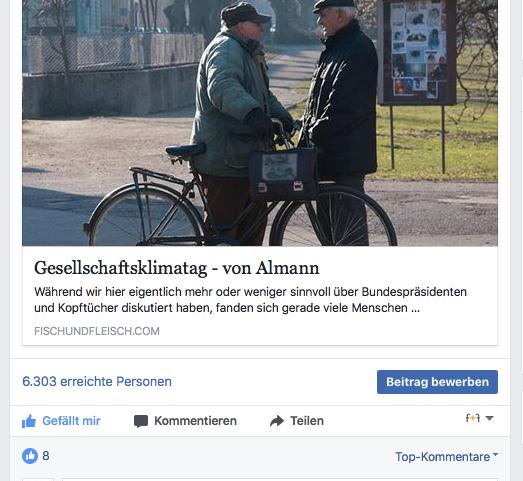
Task: Toggle Gefällt mir on this post
Action: pos(61,421)
